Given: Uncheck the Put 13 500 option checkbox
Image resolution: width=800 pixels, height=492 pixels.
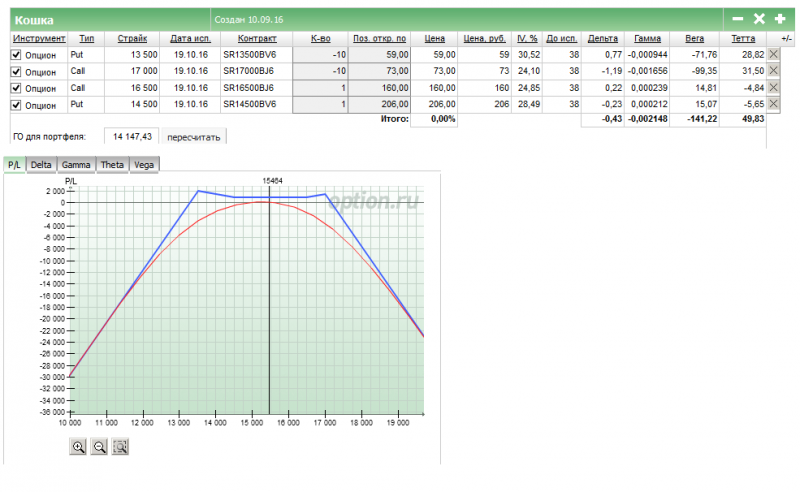Looking at the screenshot, I should pos(16,55).
